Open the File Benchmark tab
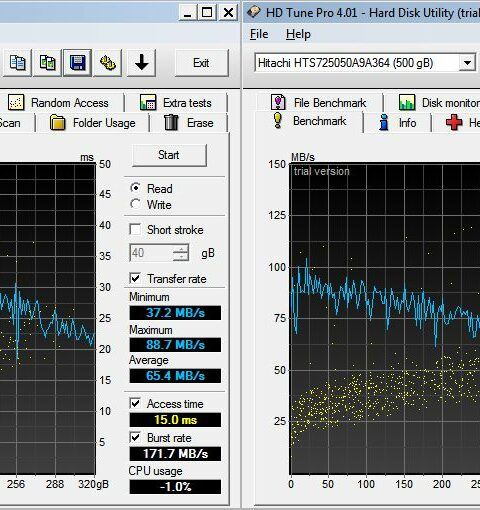The height and width of the screenshot is (510, 480). point(318,103)
